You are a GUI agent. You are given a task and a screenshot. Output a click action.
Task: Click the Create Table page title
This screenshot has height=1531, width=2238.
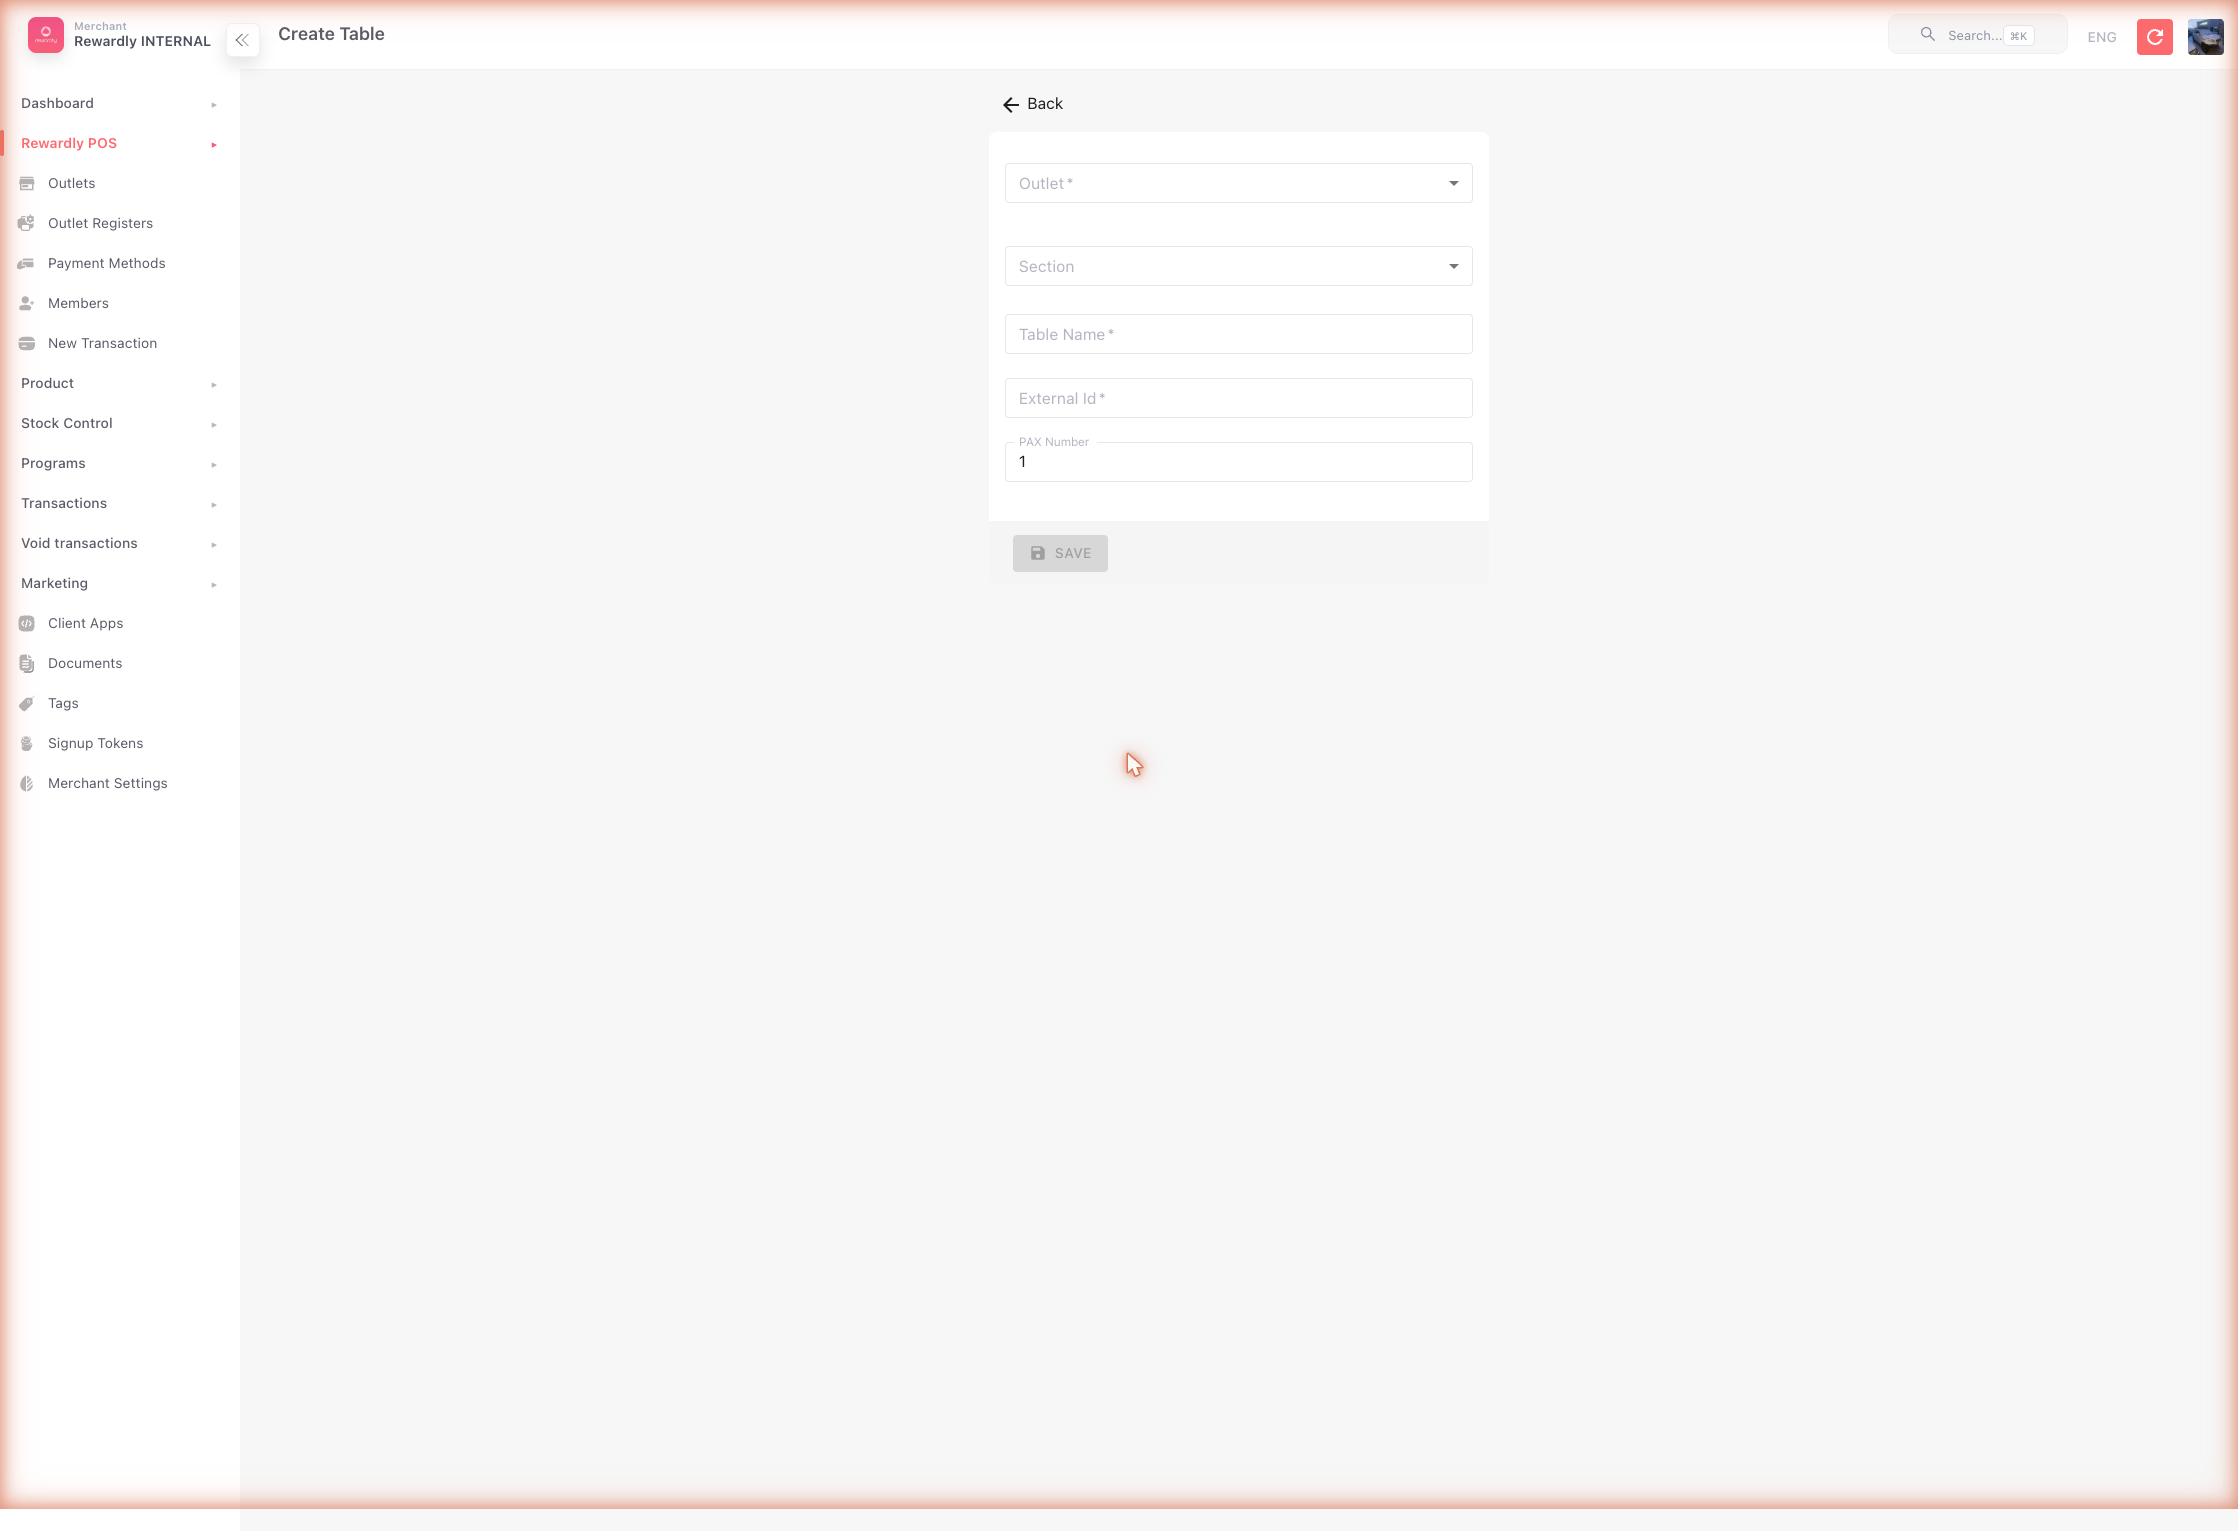331,34
